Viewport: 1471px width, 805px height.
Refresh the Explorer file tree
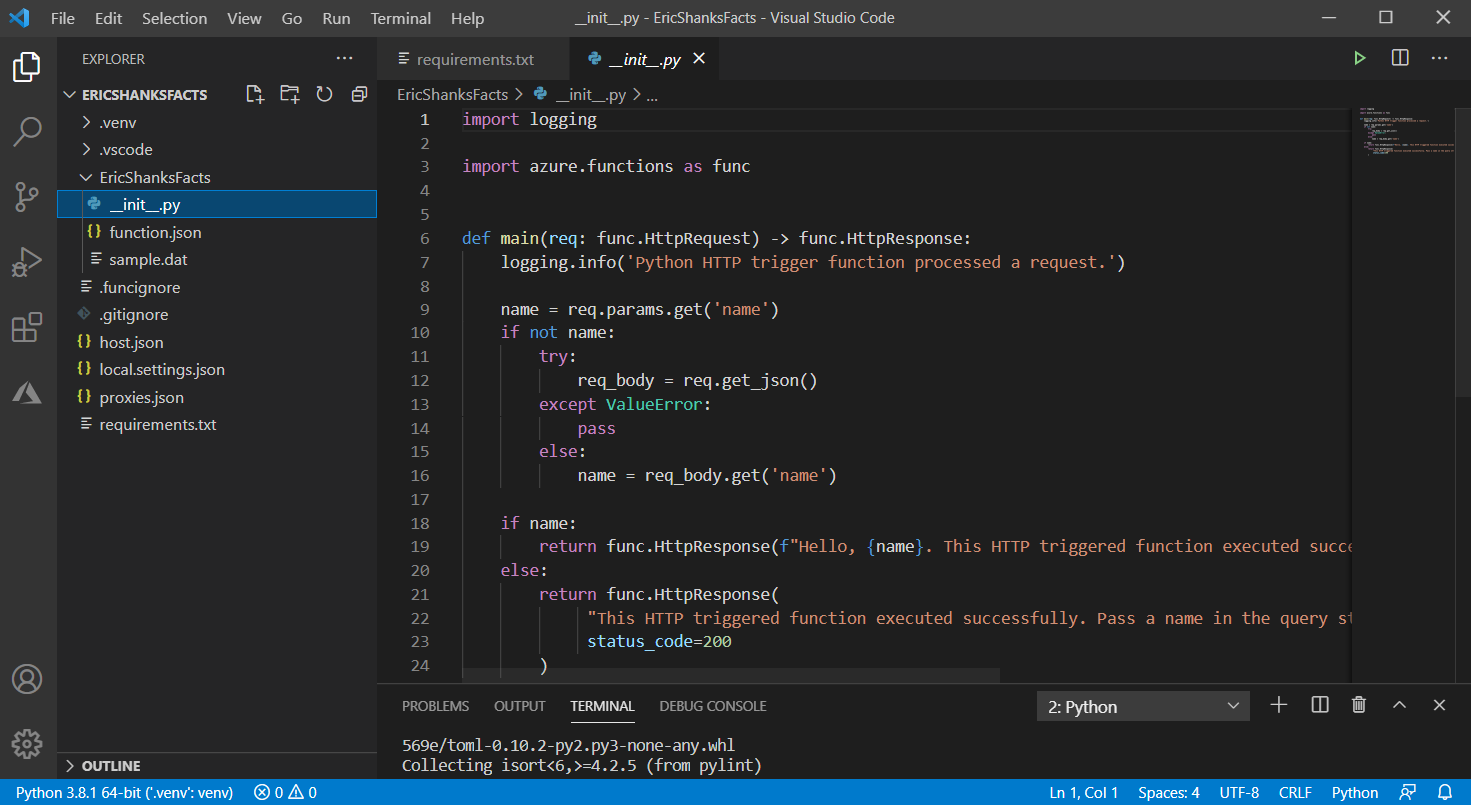pos(324,94)
